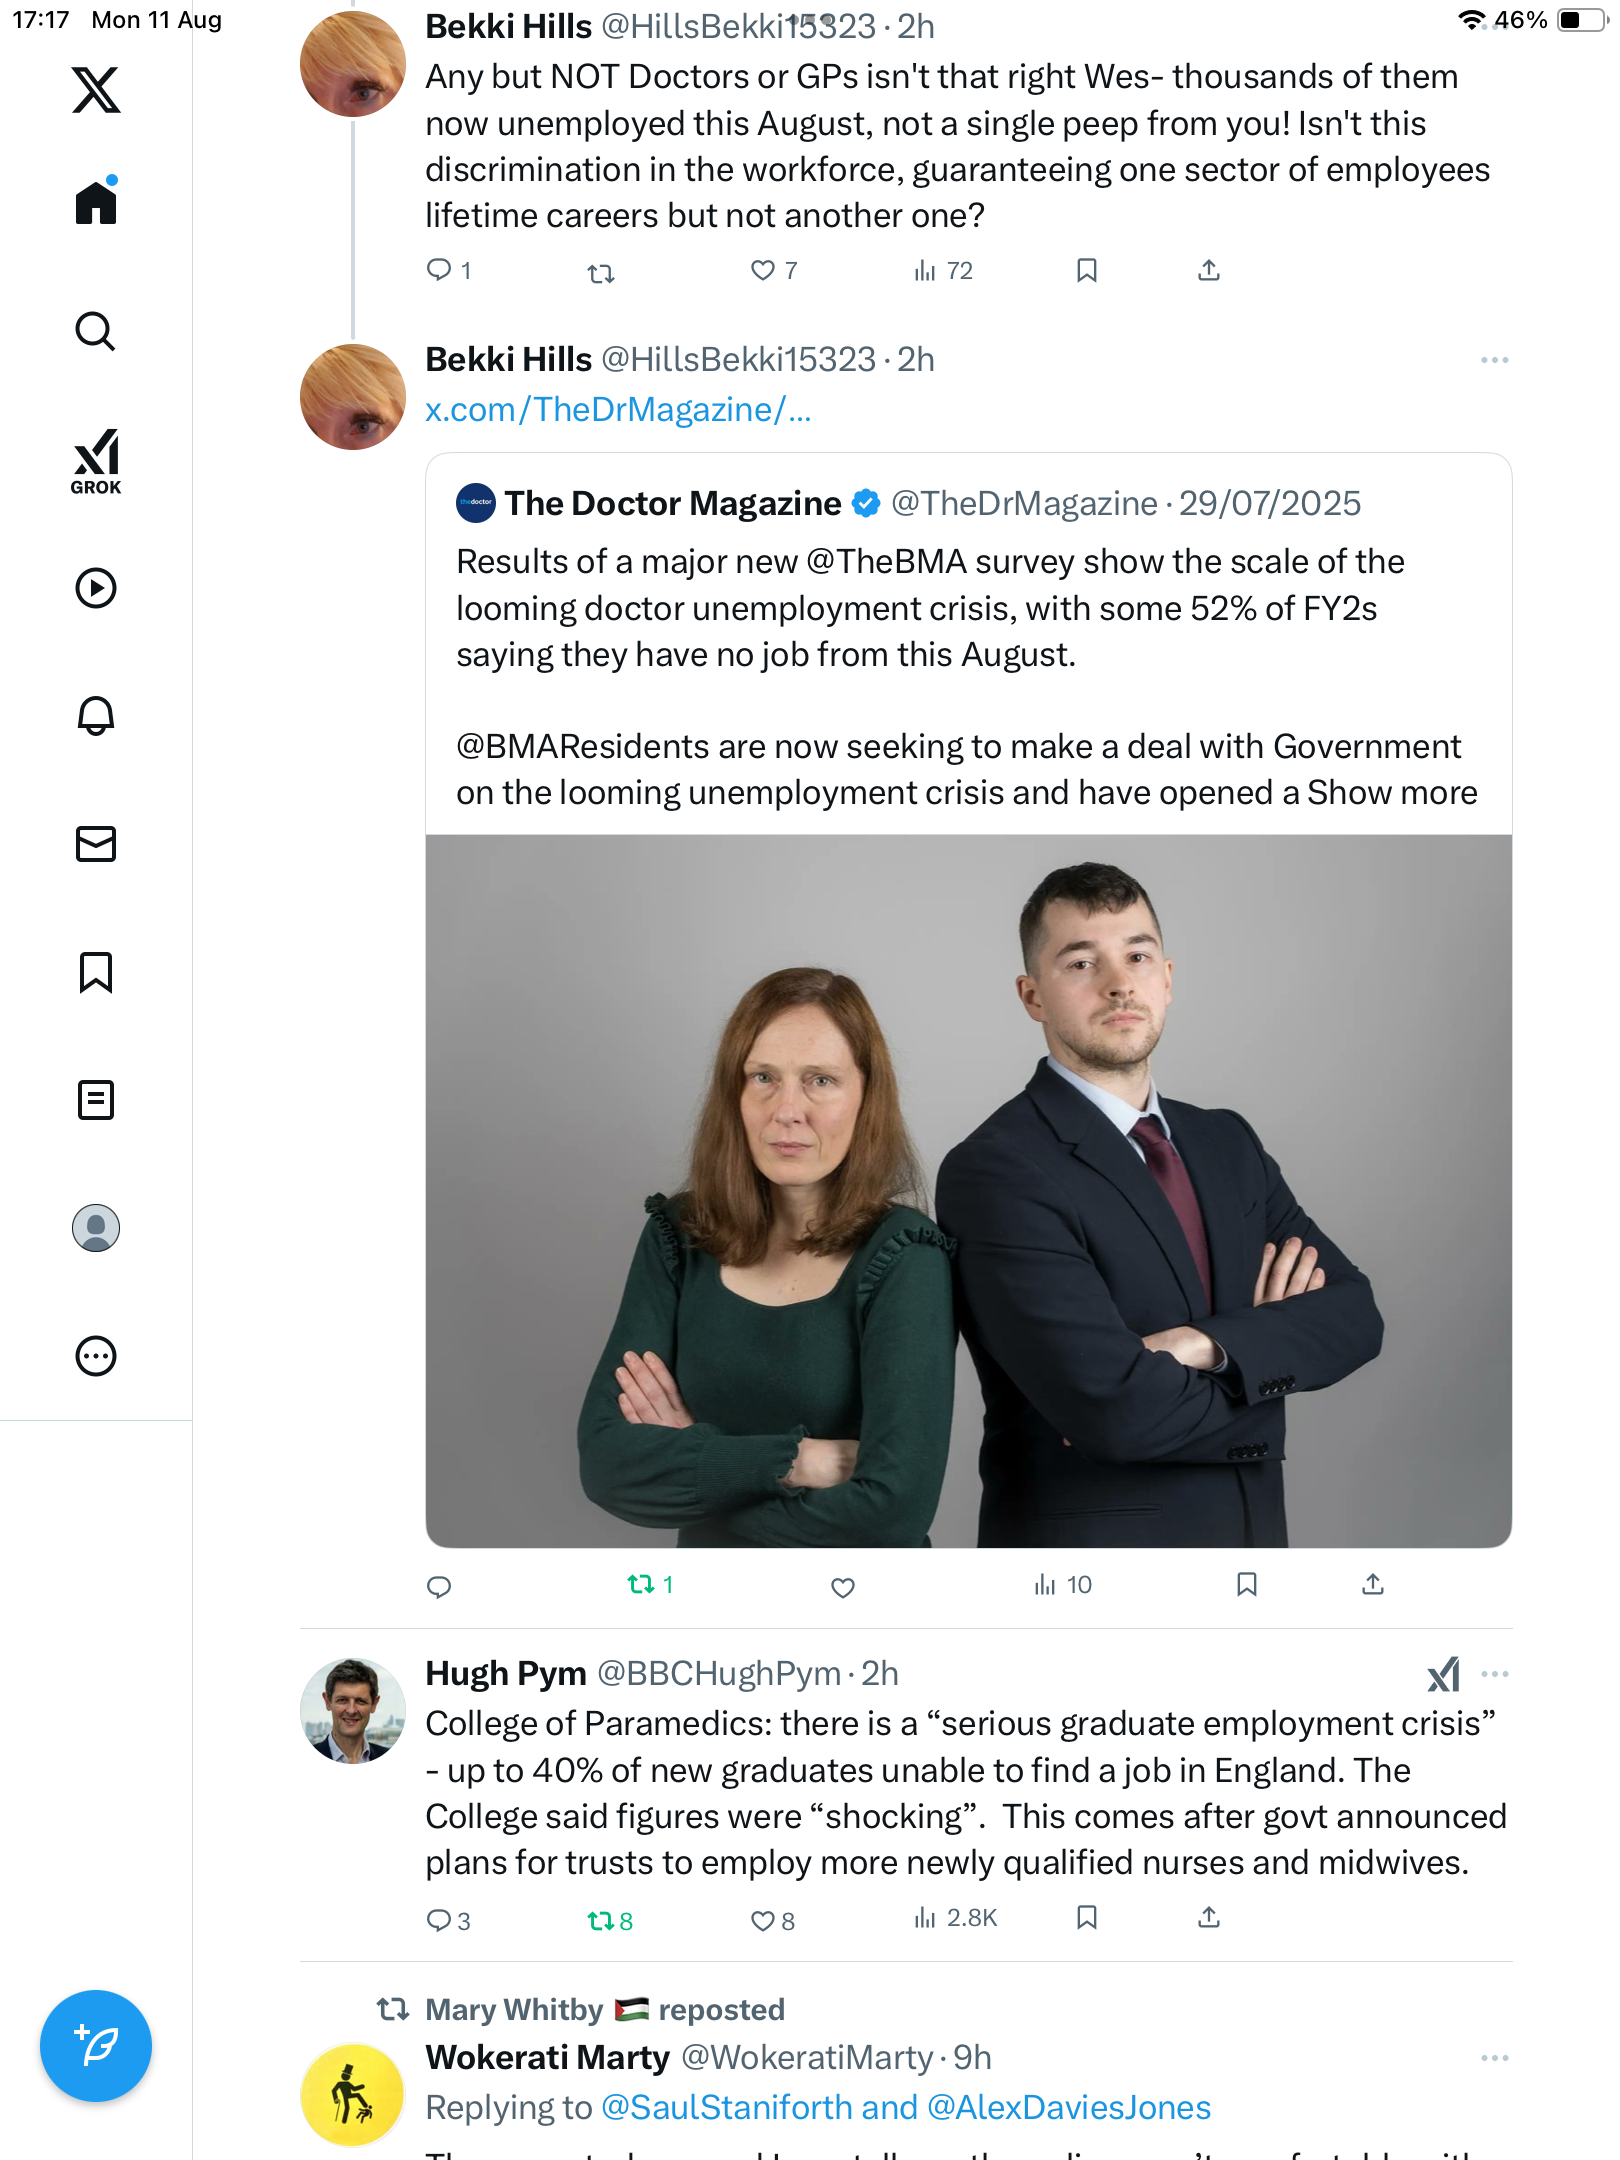Expand Show more in quoted post
Viewport: 1620px width, 2160px height.
[x=1392, y=792]
